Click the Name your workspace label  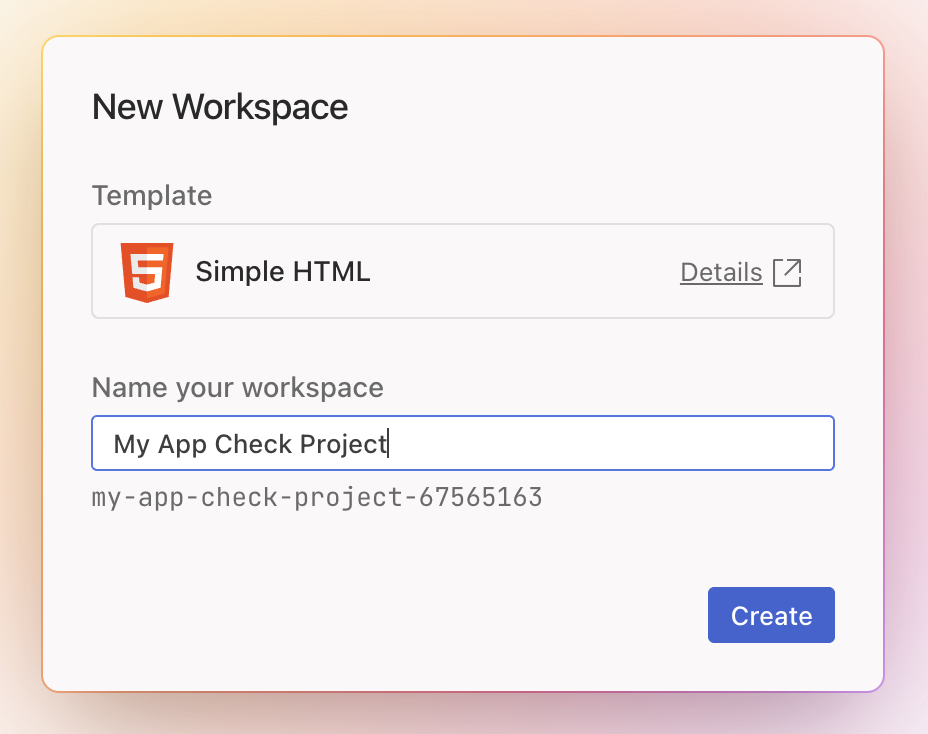click(237, 388)
